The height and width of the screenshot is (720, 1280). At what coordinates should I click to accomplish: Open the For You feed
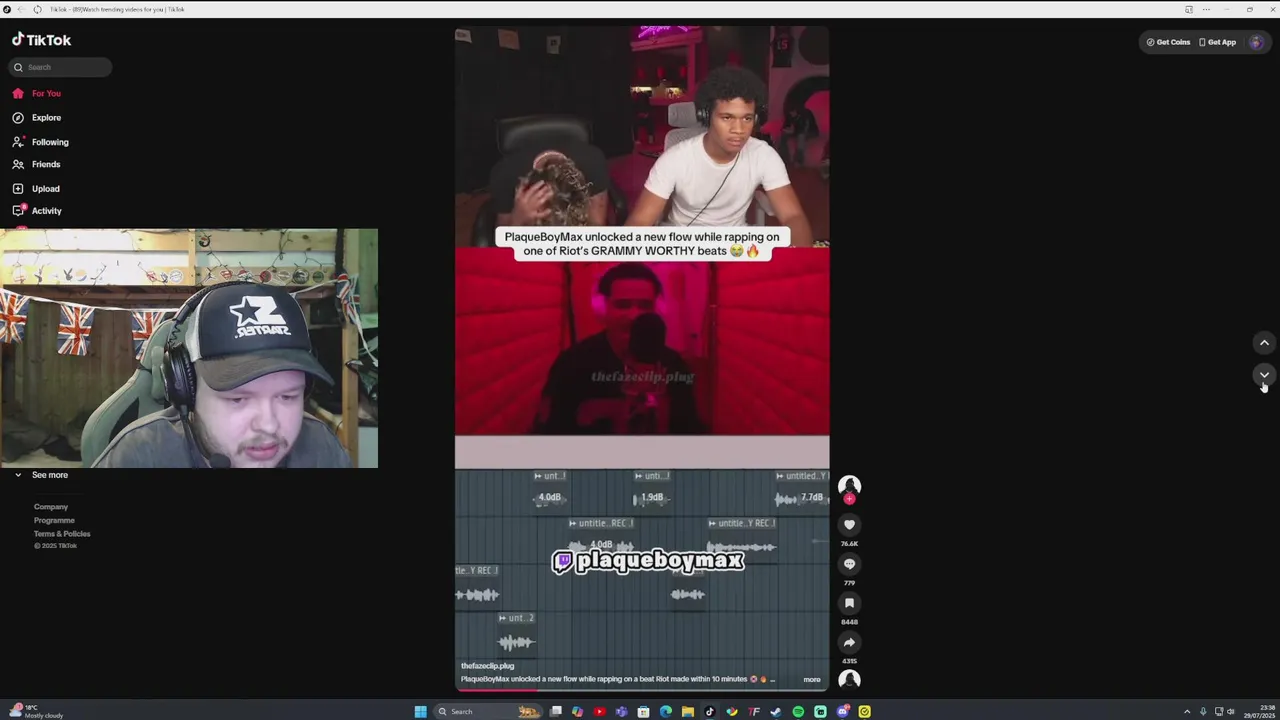[46, 93]
